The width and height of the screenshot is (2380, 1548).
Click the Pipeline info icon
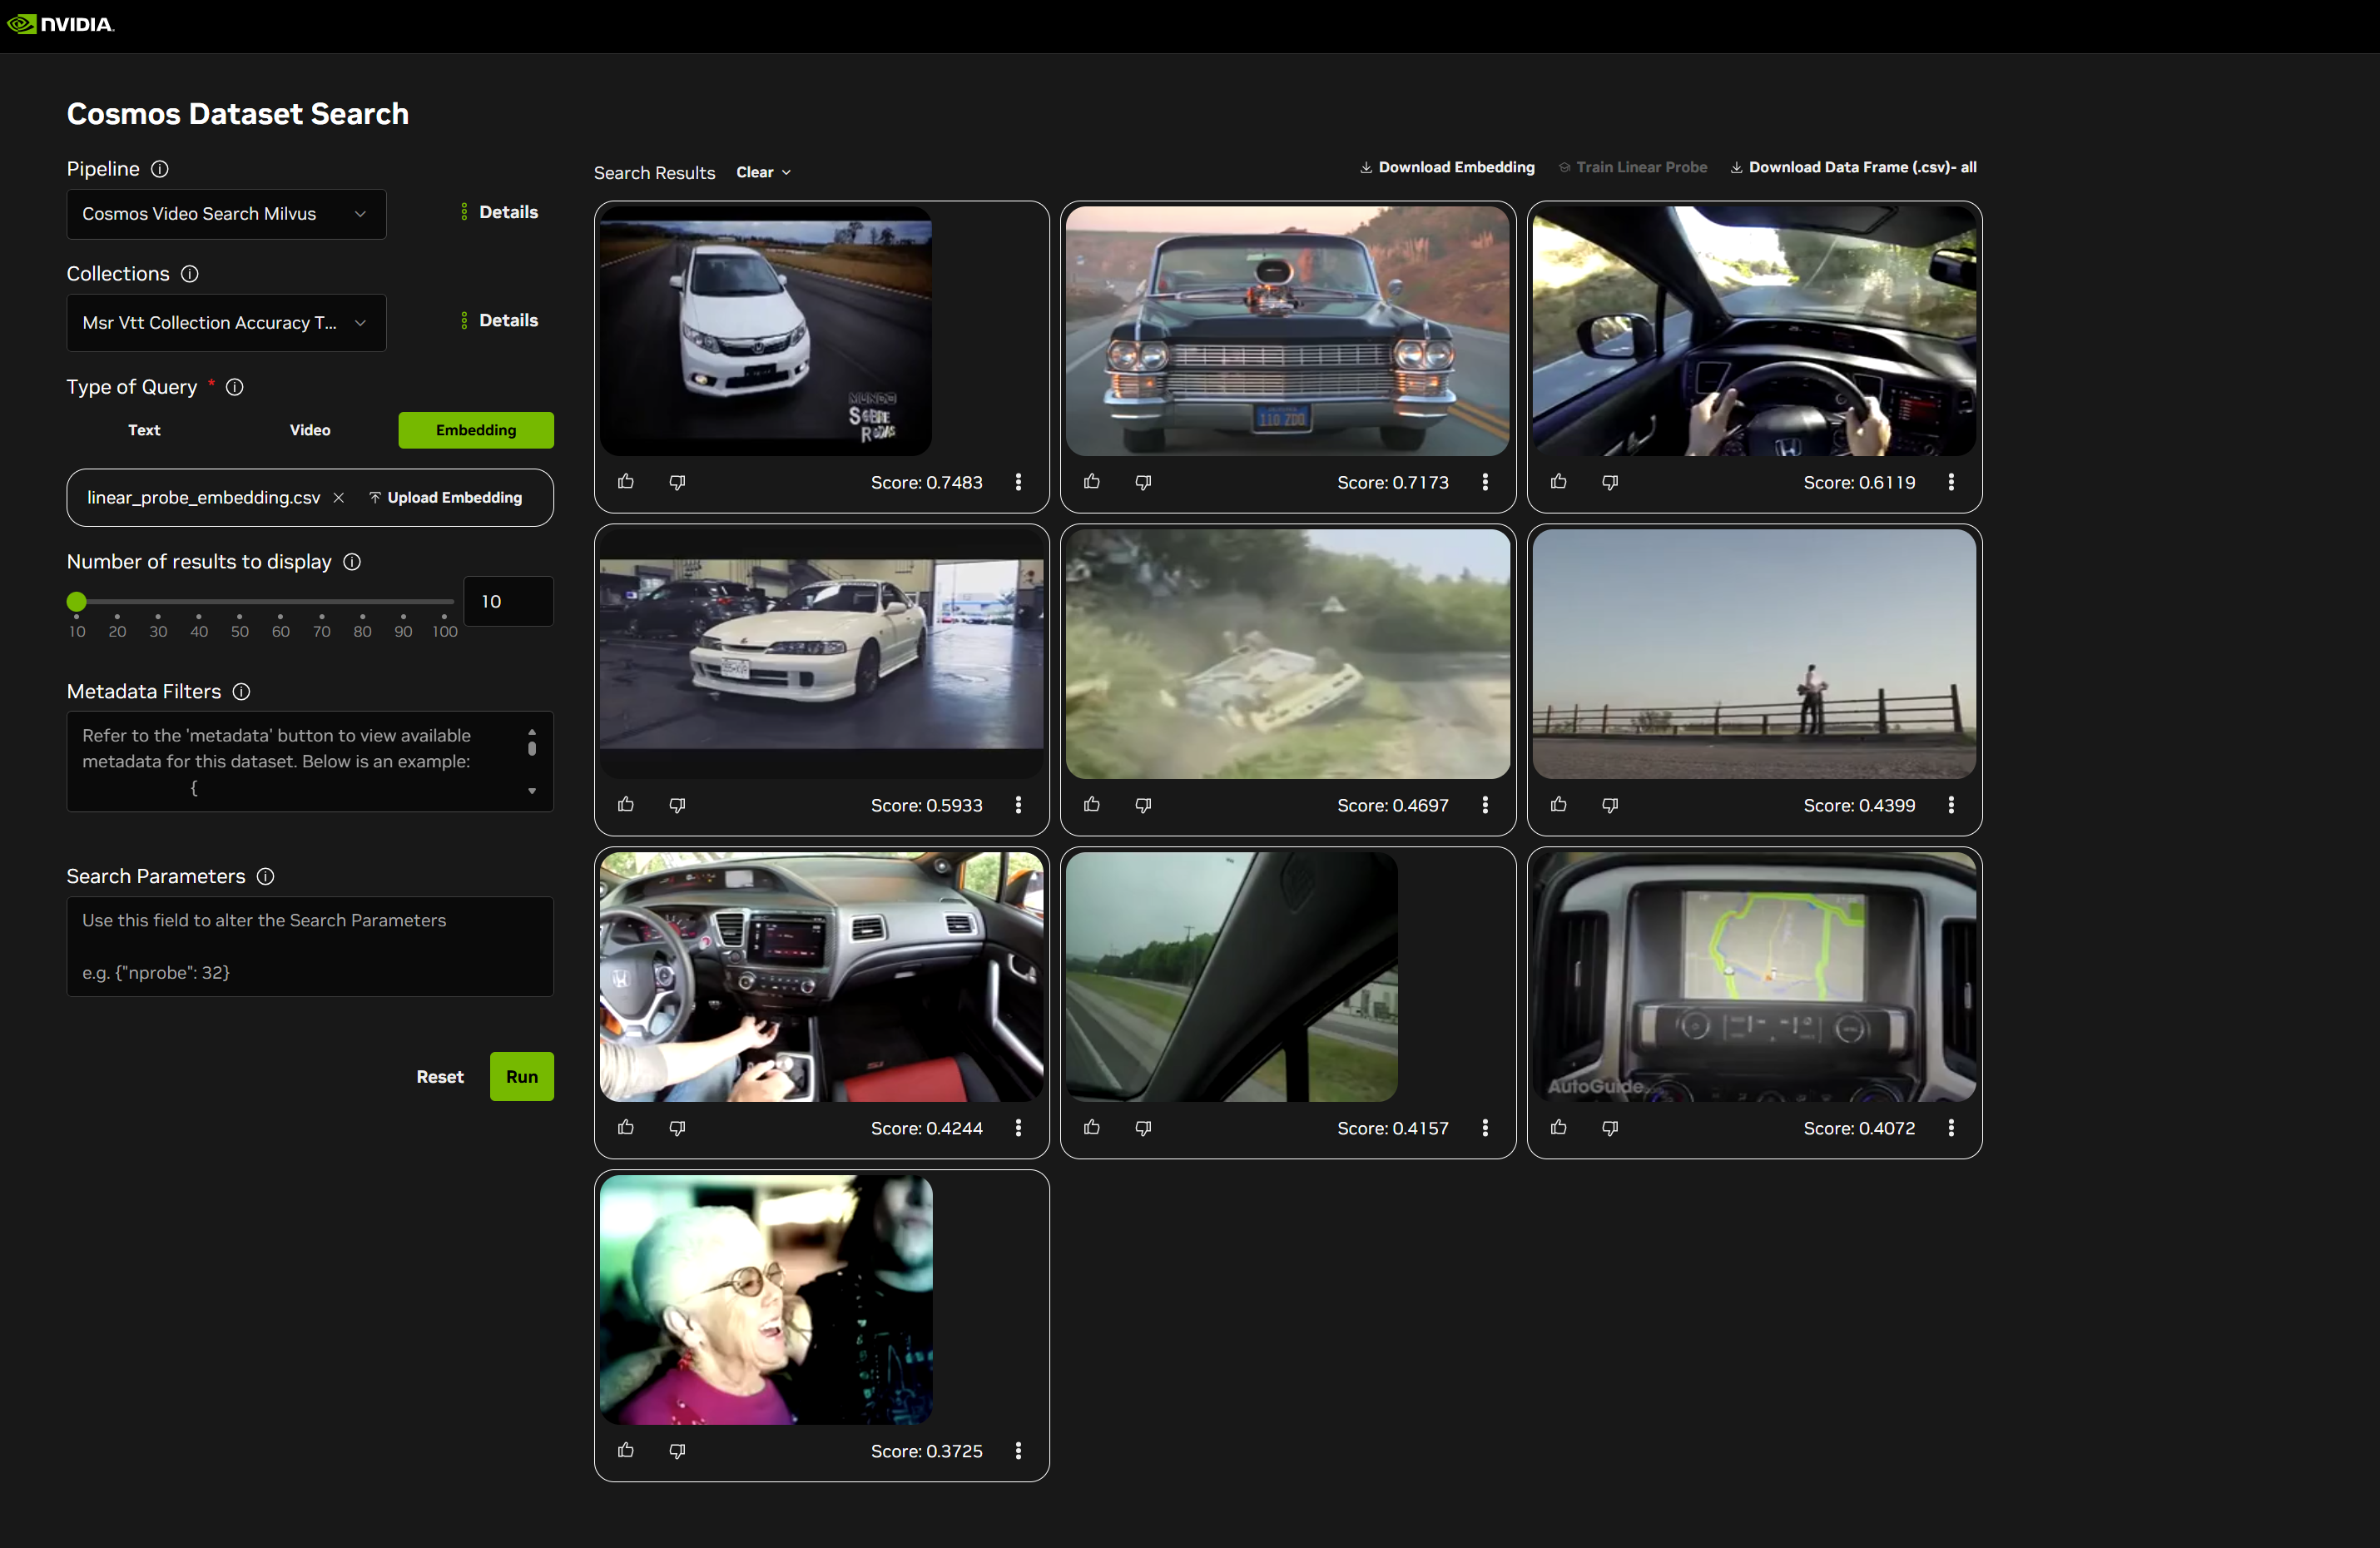(160, 169)
